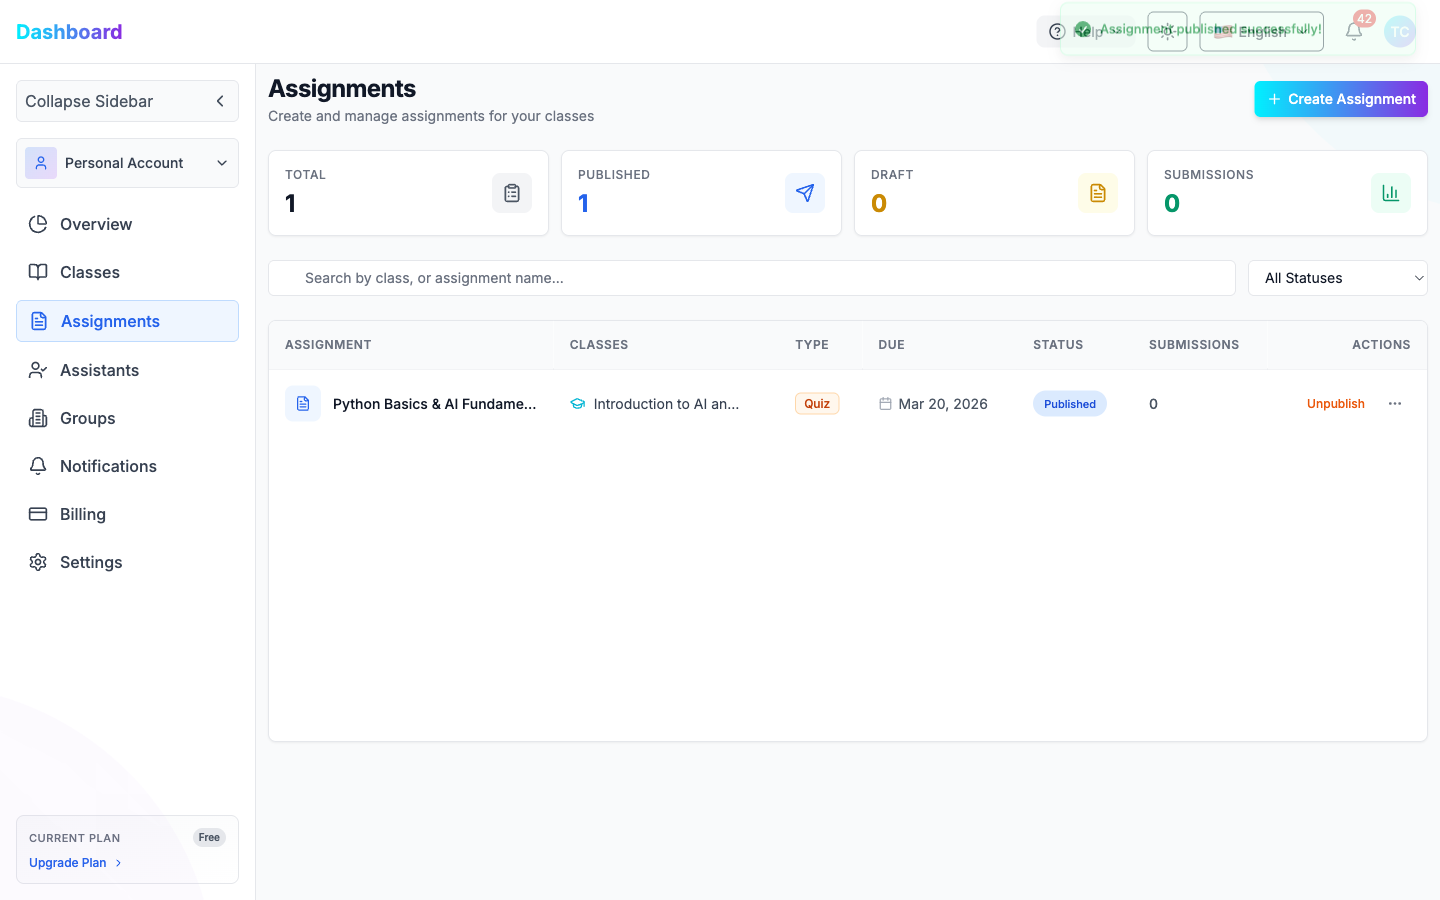Open the English language dropdown
Screen dimensions: 1440x900
pyautogui.click(x=1261, y=32)
